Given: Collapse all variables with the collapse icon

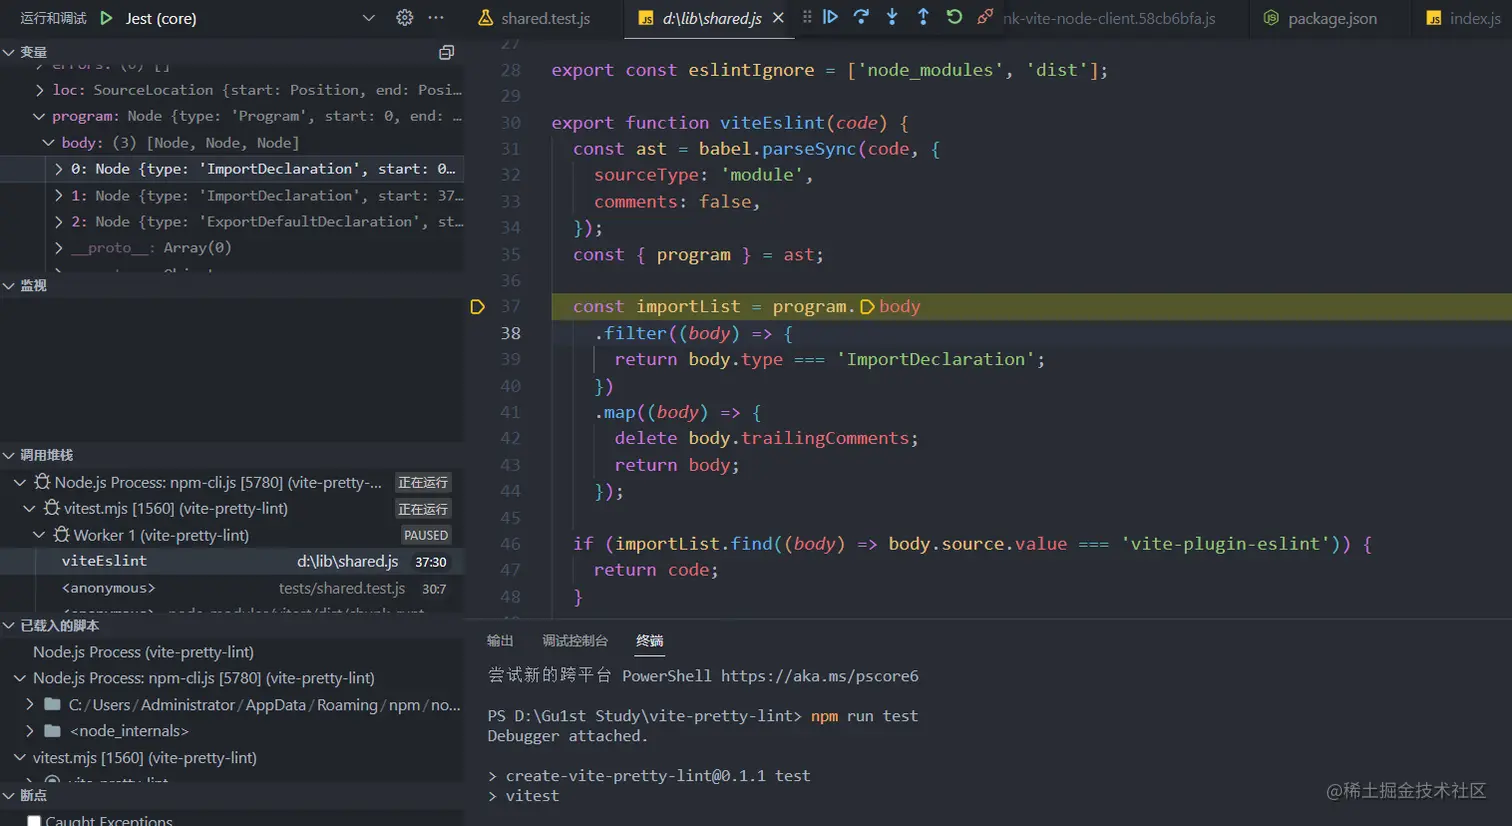Looking at the screenshot, I should click(447, 52).
